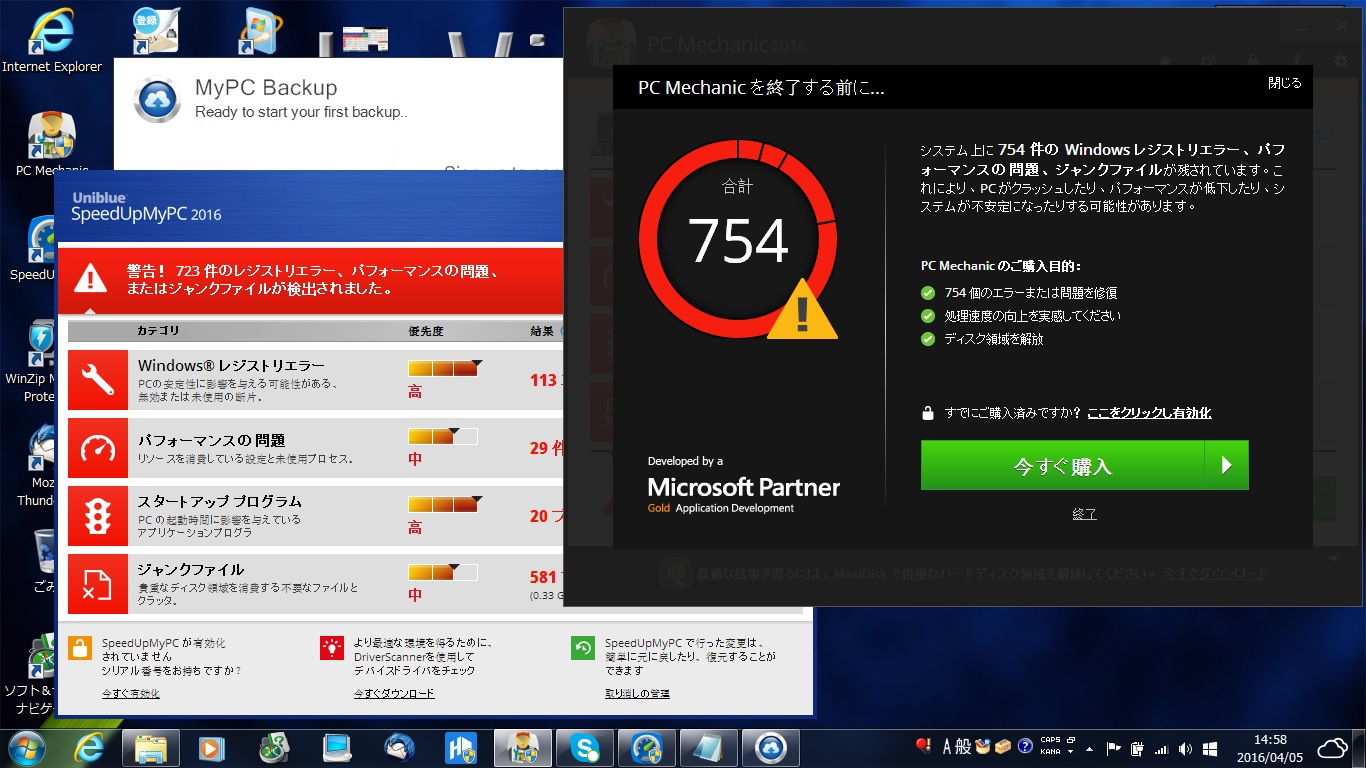Click the orange padlock icon in SpeedUpMyPC
Viewport: 1366px width, 768px height.
(x=80, y=648)
